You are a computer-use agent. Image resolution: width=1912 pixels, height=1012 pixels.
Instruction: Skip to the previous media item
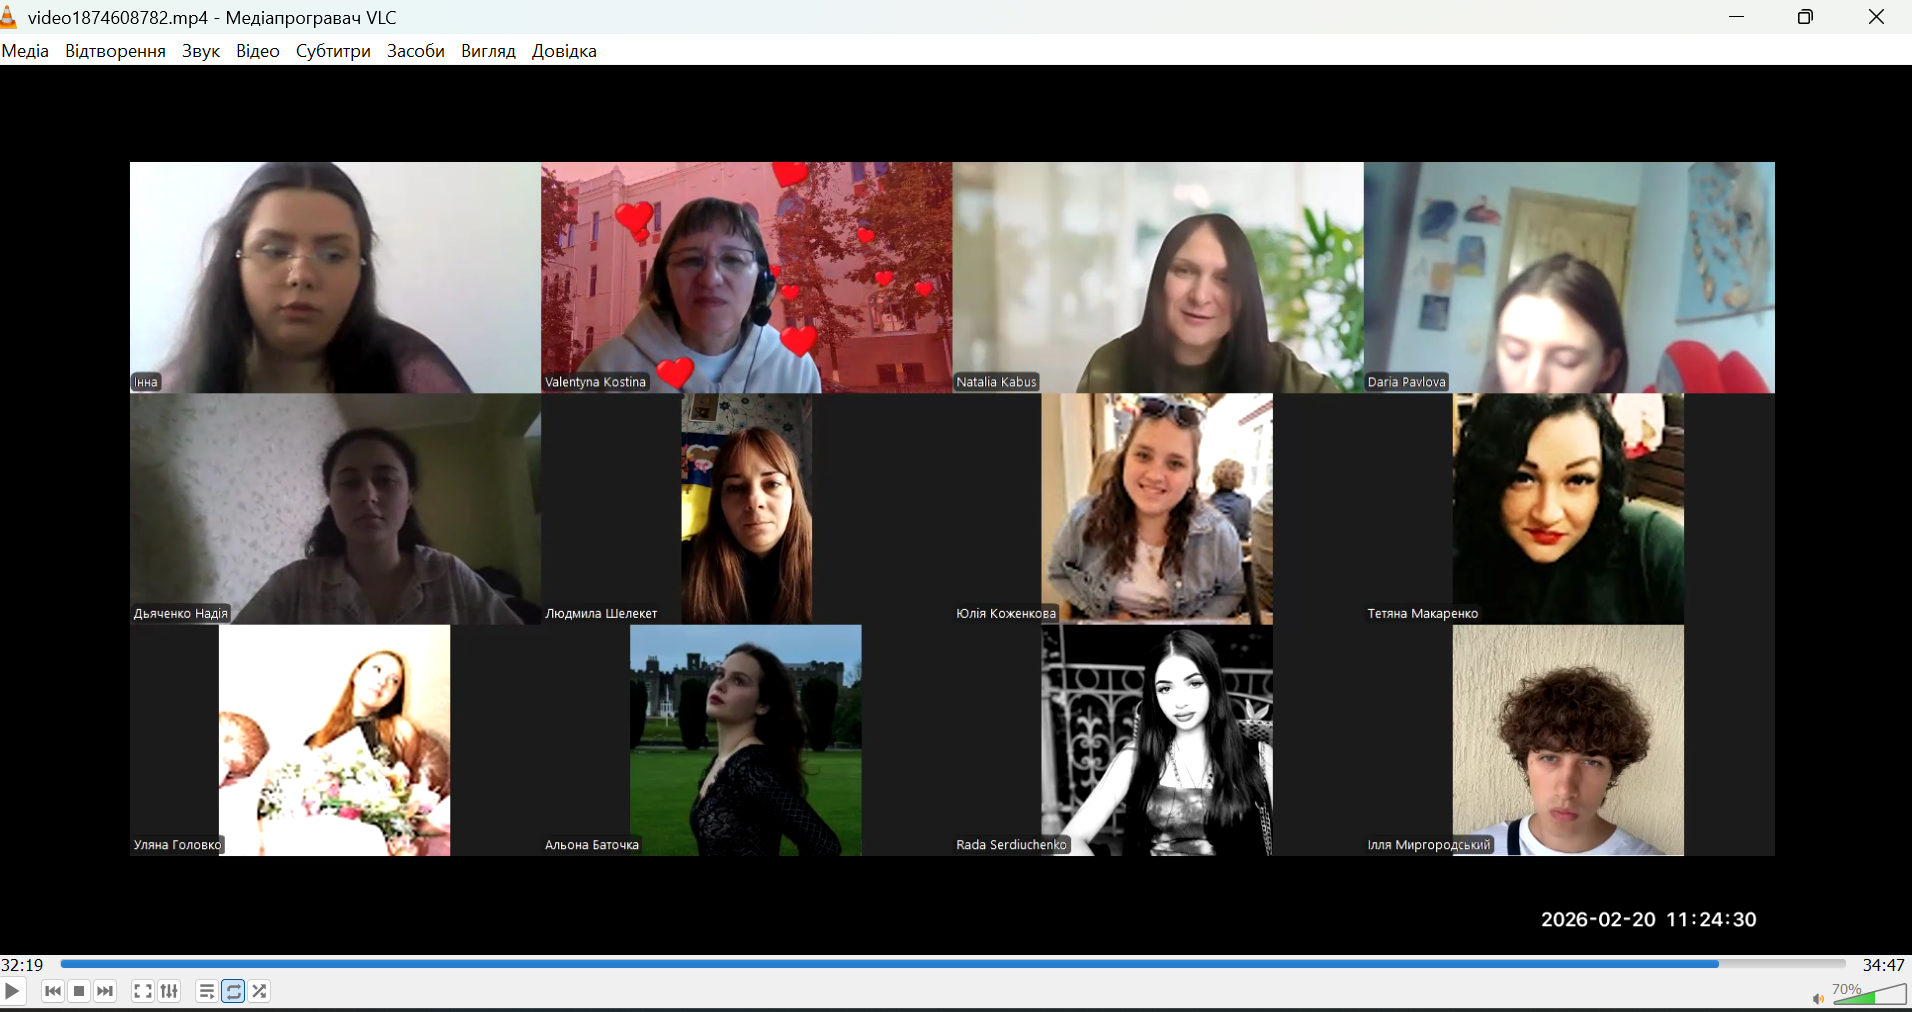point(53,991)
